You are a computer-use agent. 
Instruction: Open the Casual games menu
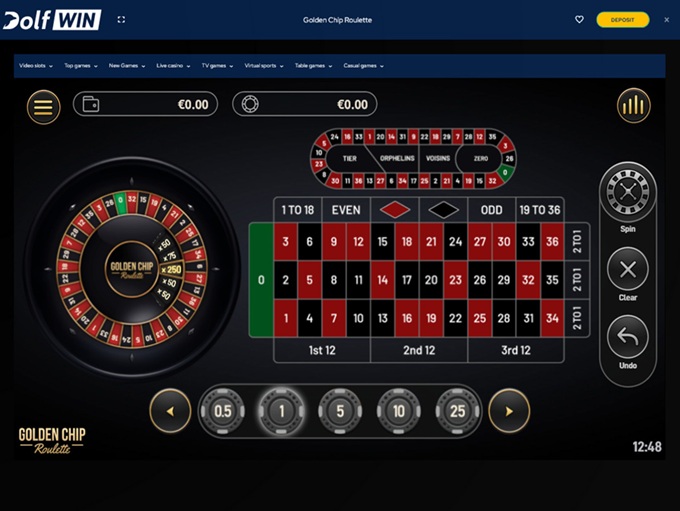(363, 66)
